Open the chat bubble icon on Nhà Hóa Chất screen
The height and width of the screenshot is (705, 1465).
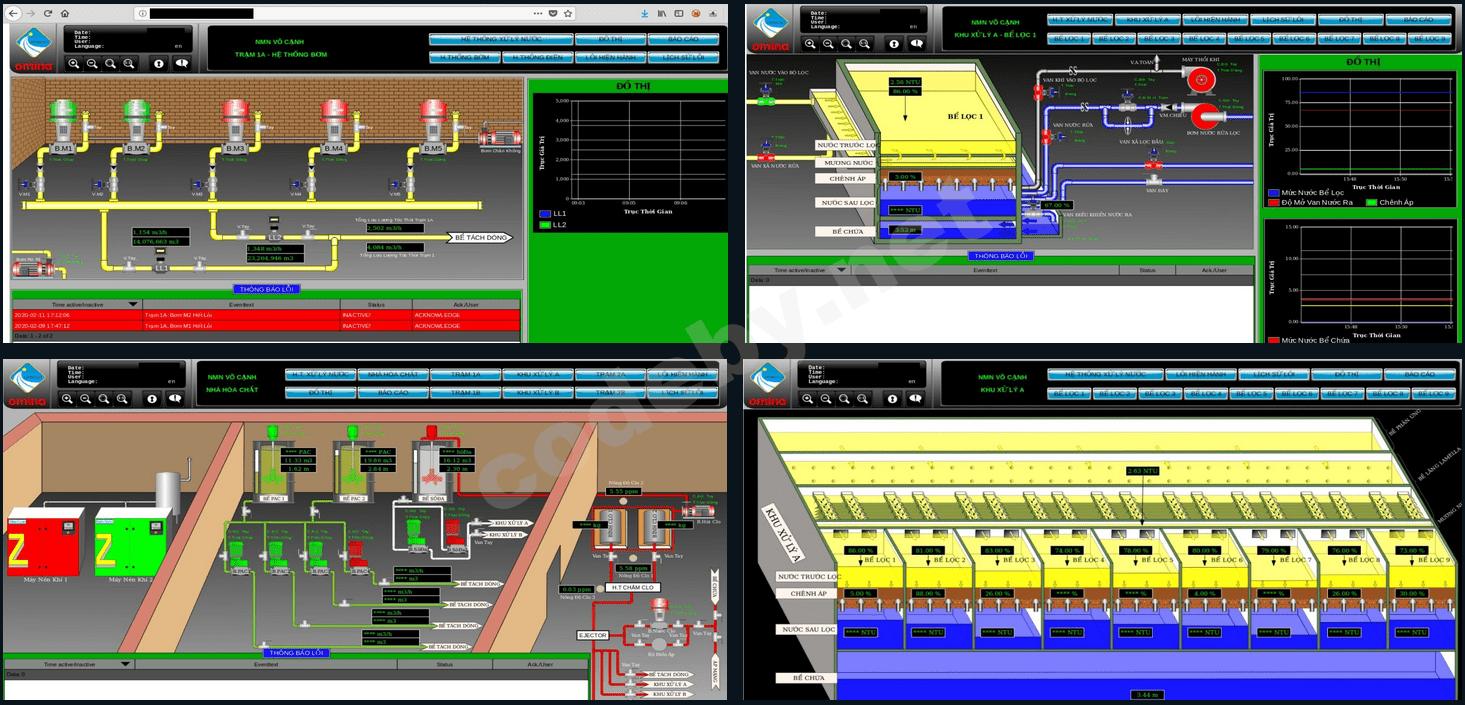pyautogui.click(x=175, y=398)
